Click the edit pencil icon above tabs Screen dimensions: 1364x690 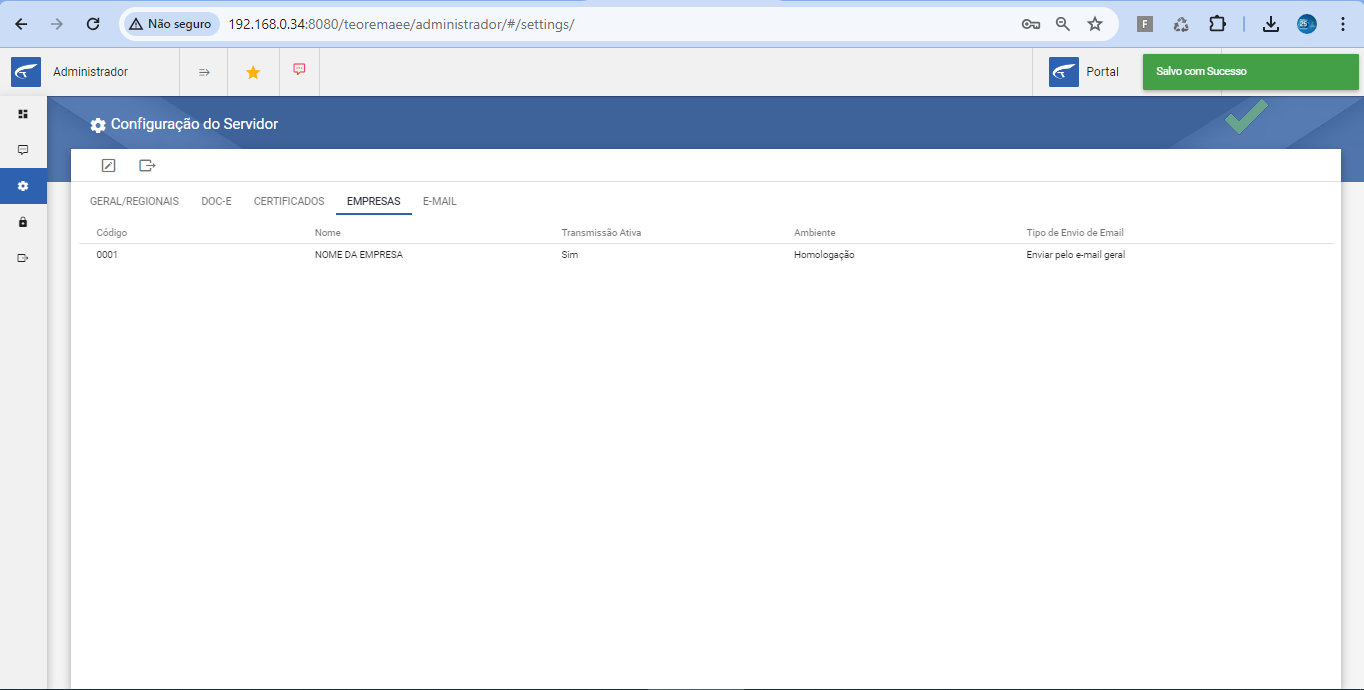109,165
